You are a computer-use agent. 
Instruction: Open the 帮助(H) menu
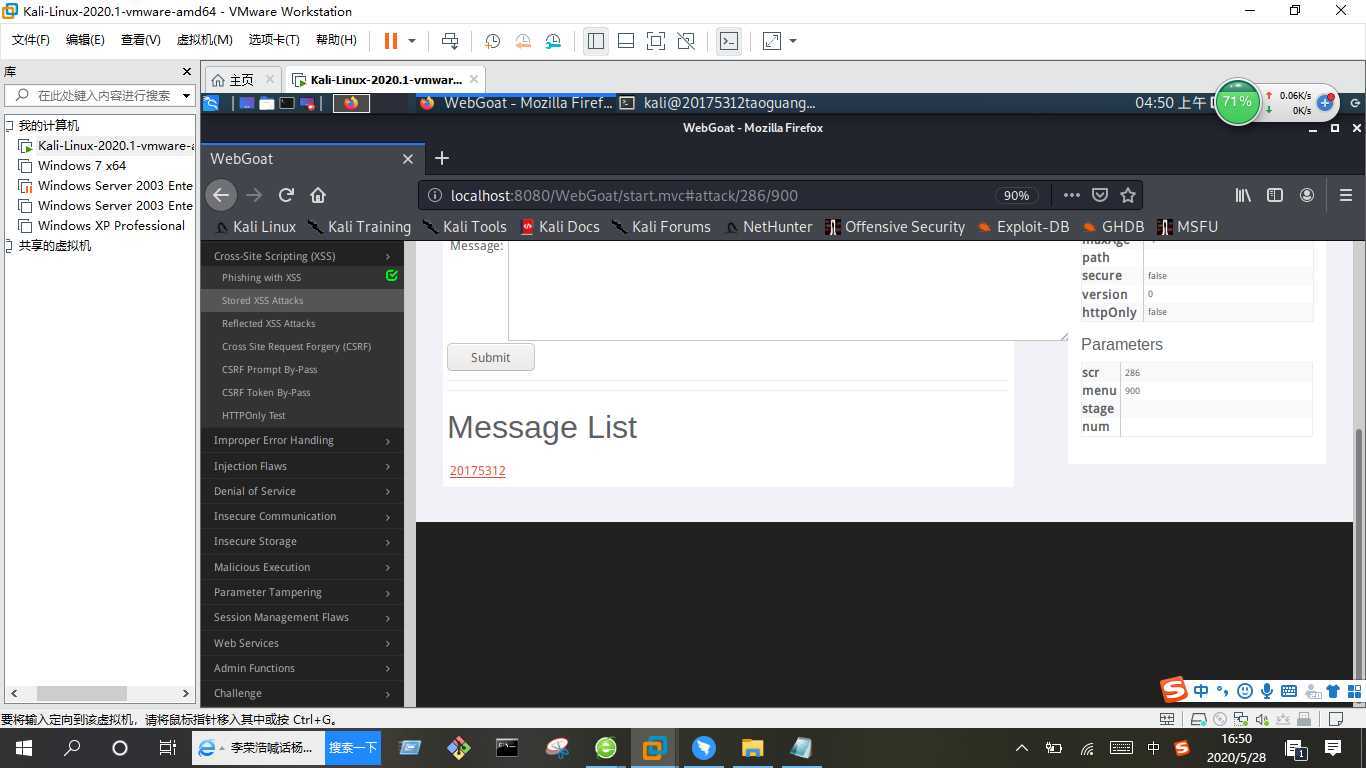coord(336,40)
